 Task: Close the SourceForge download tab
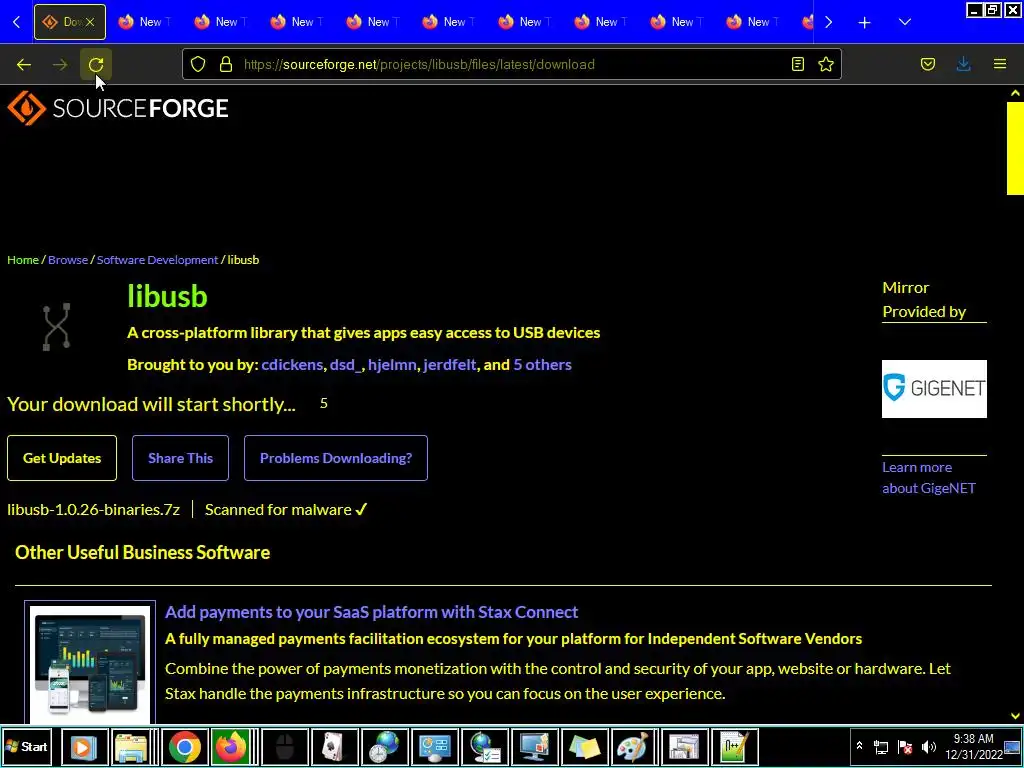(90, 22)
